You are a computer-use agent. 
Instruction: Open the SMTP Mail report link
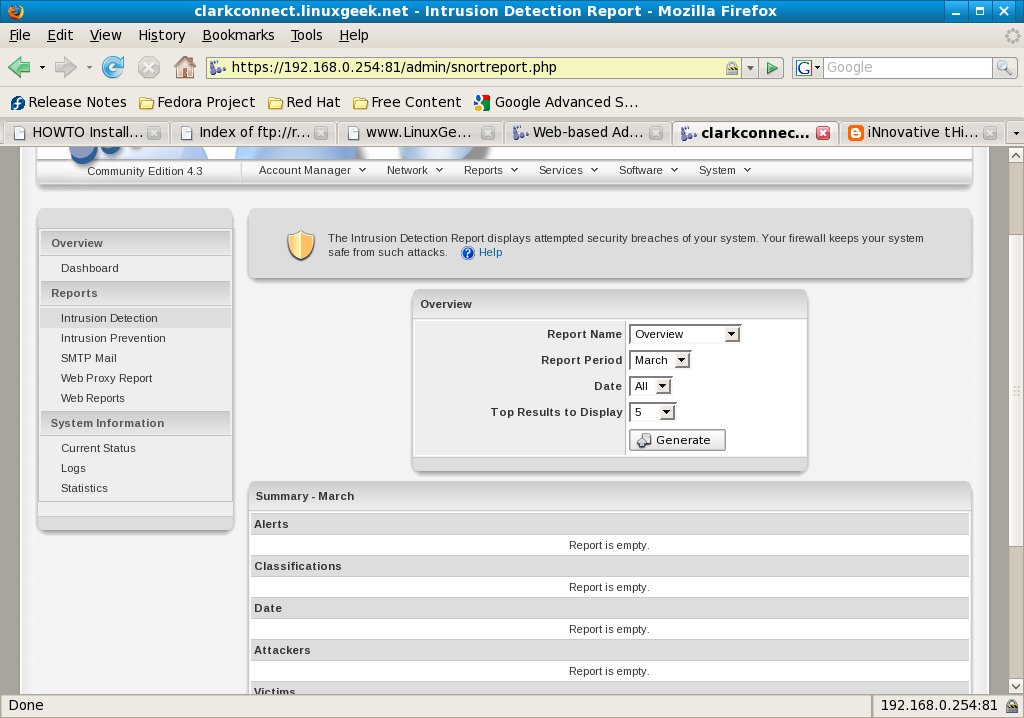pos(89,358)
